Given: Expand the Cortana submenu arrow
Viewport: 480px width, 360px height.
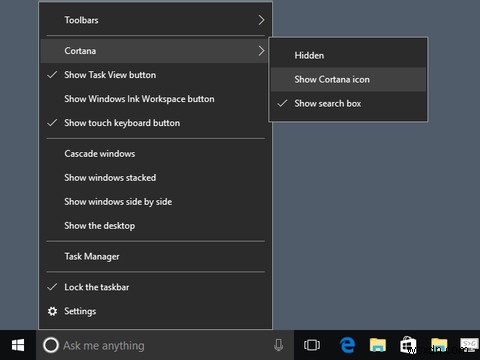Looking at the screenshot, I should 261,51.
